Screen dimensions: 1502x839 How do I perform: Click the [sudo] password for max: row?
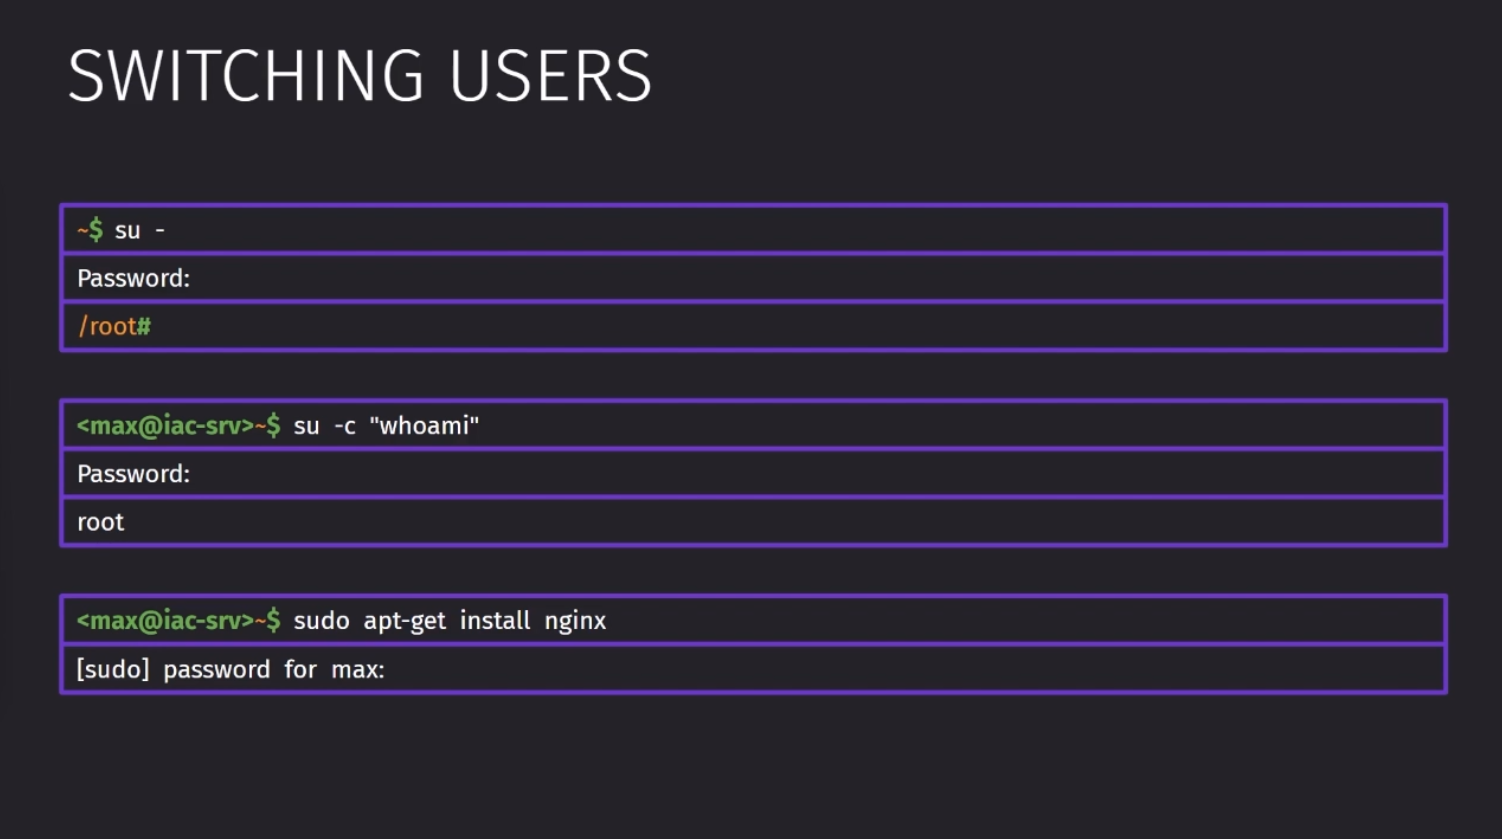coord(753,669)
